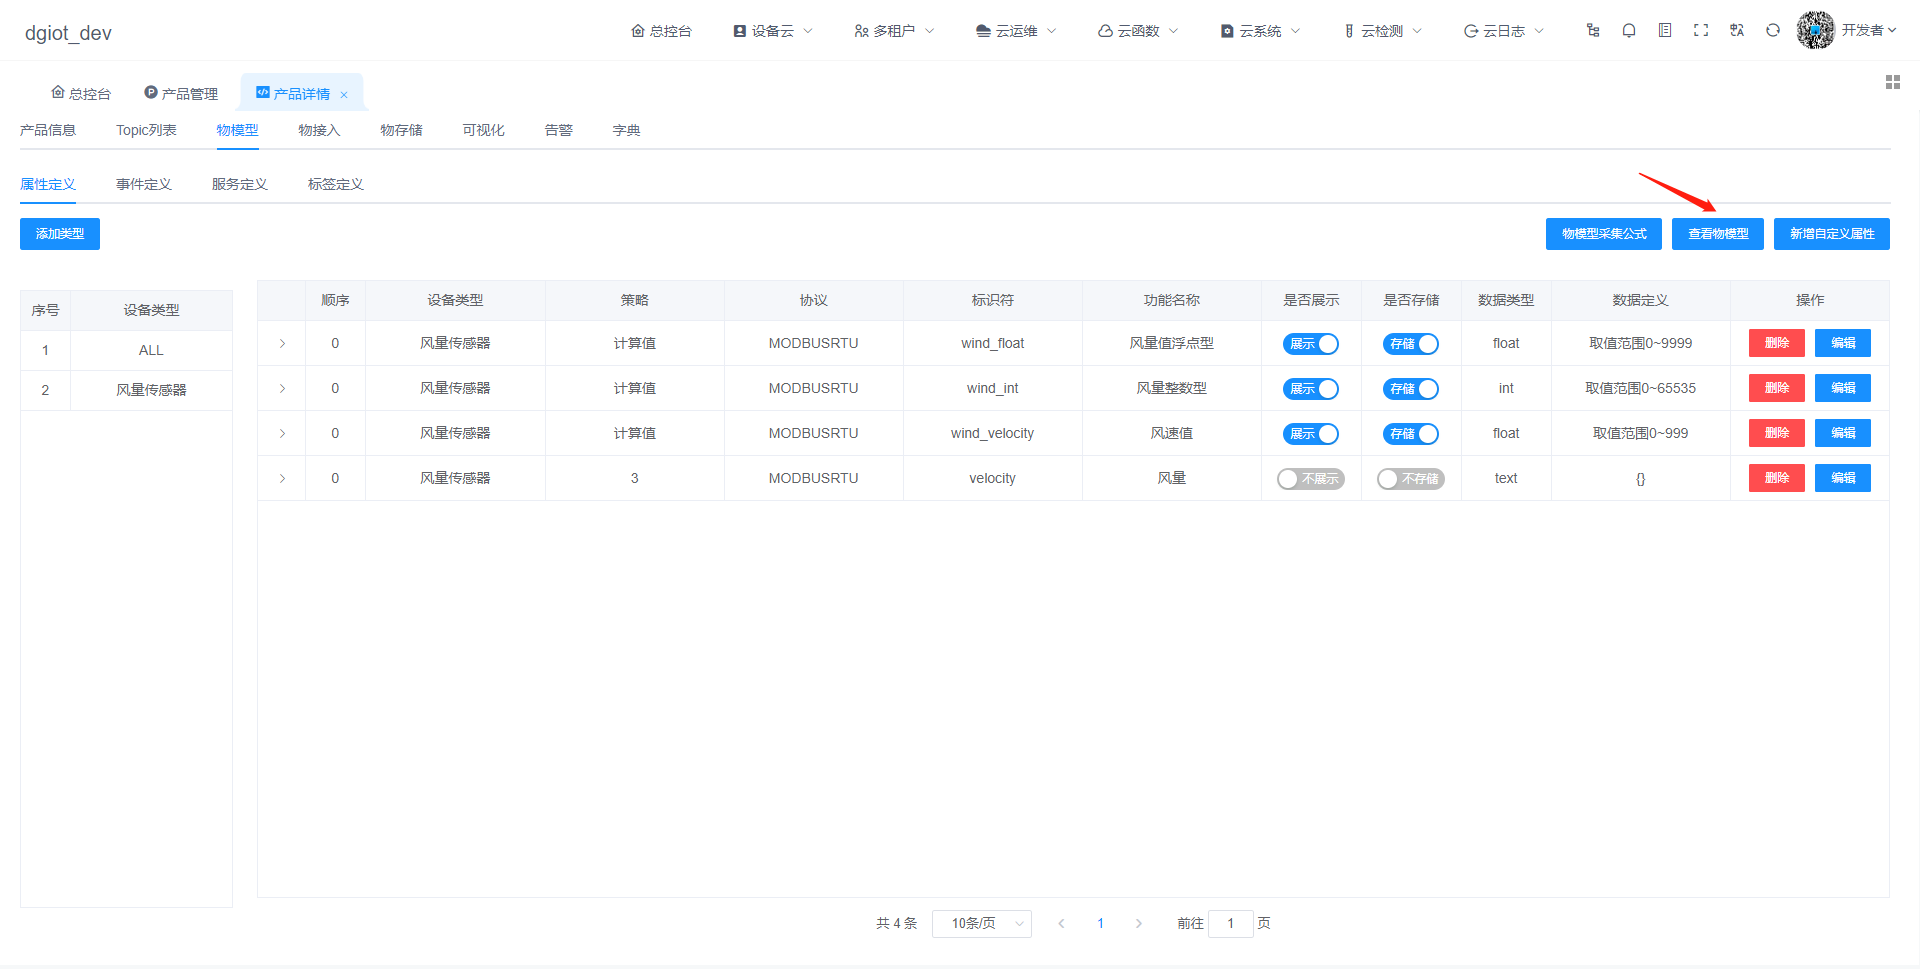This screenshot has width=1920, height=969.
Task: Open 物接入 tab
Action: coord(319,130)
